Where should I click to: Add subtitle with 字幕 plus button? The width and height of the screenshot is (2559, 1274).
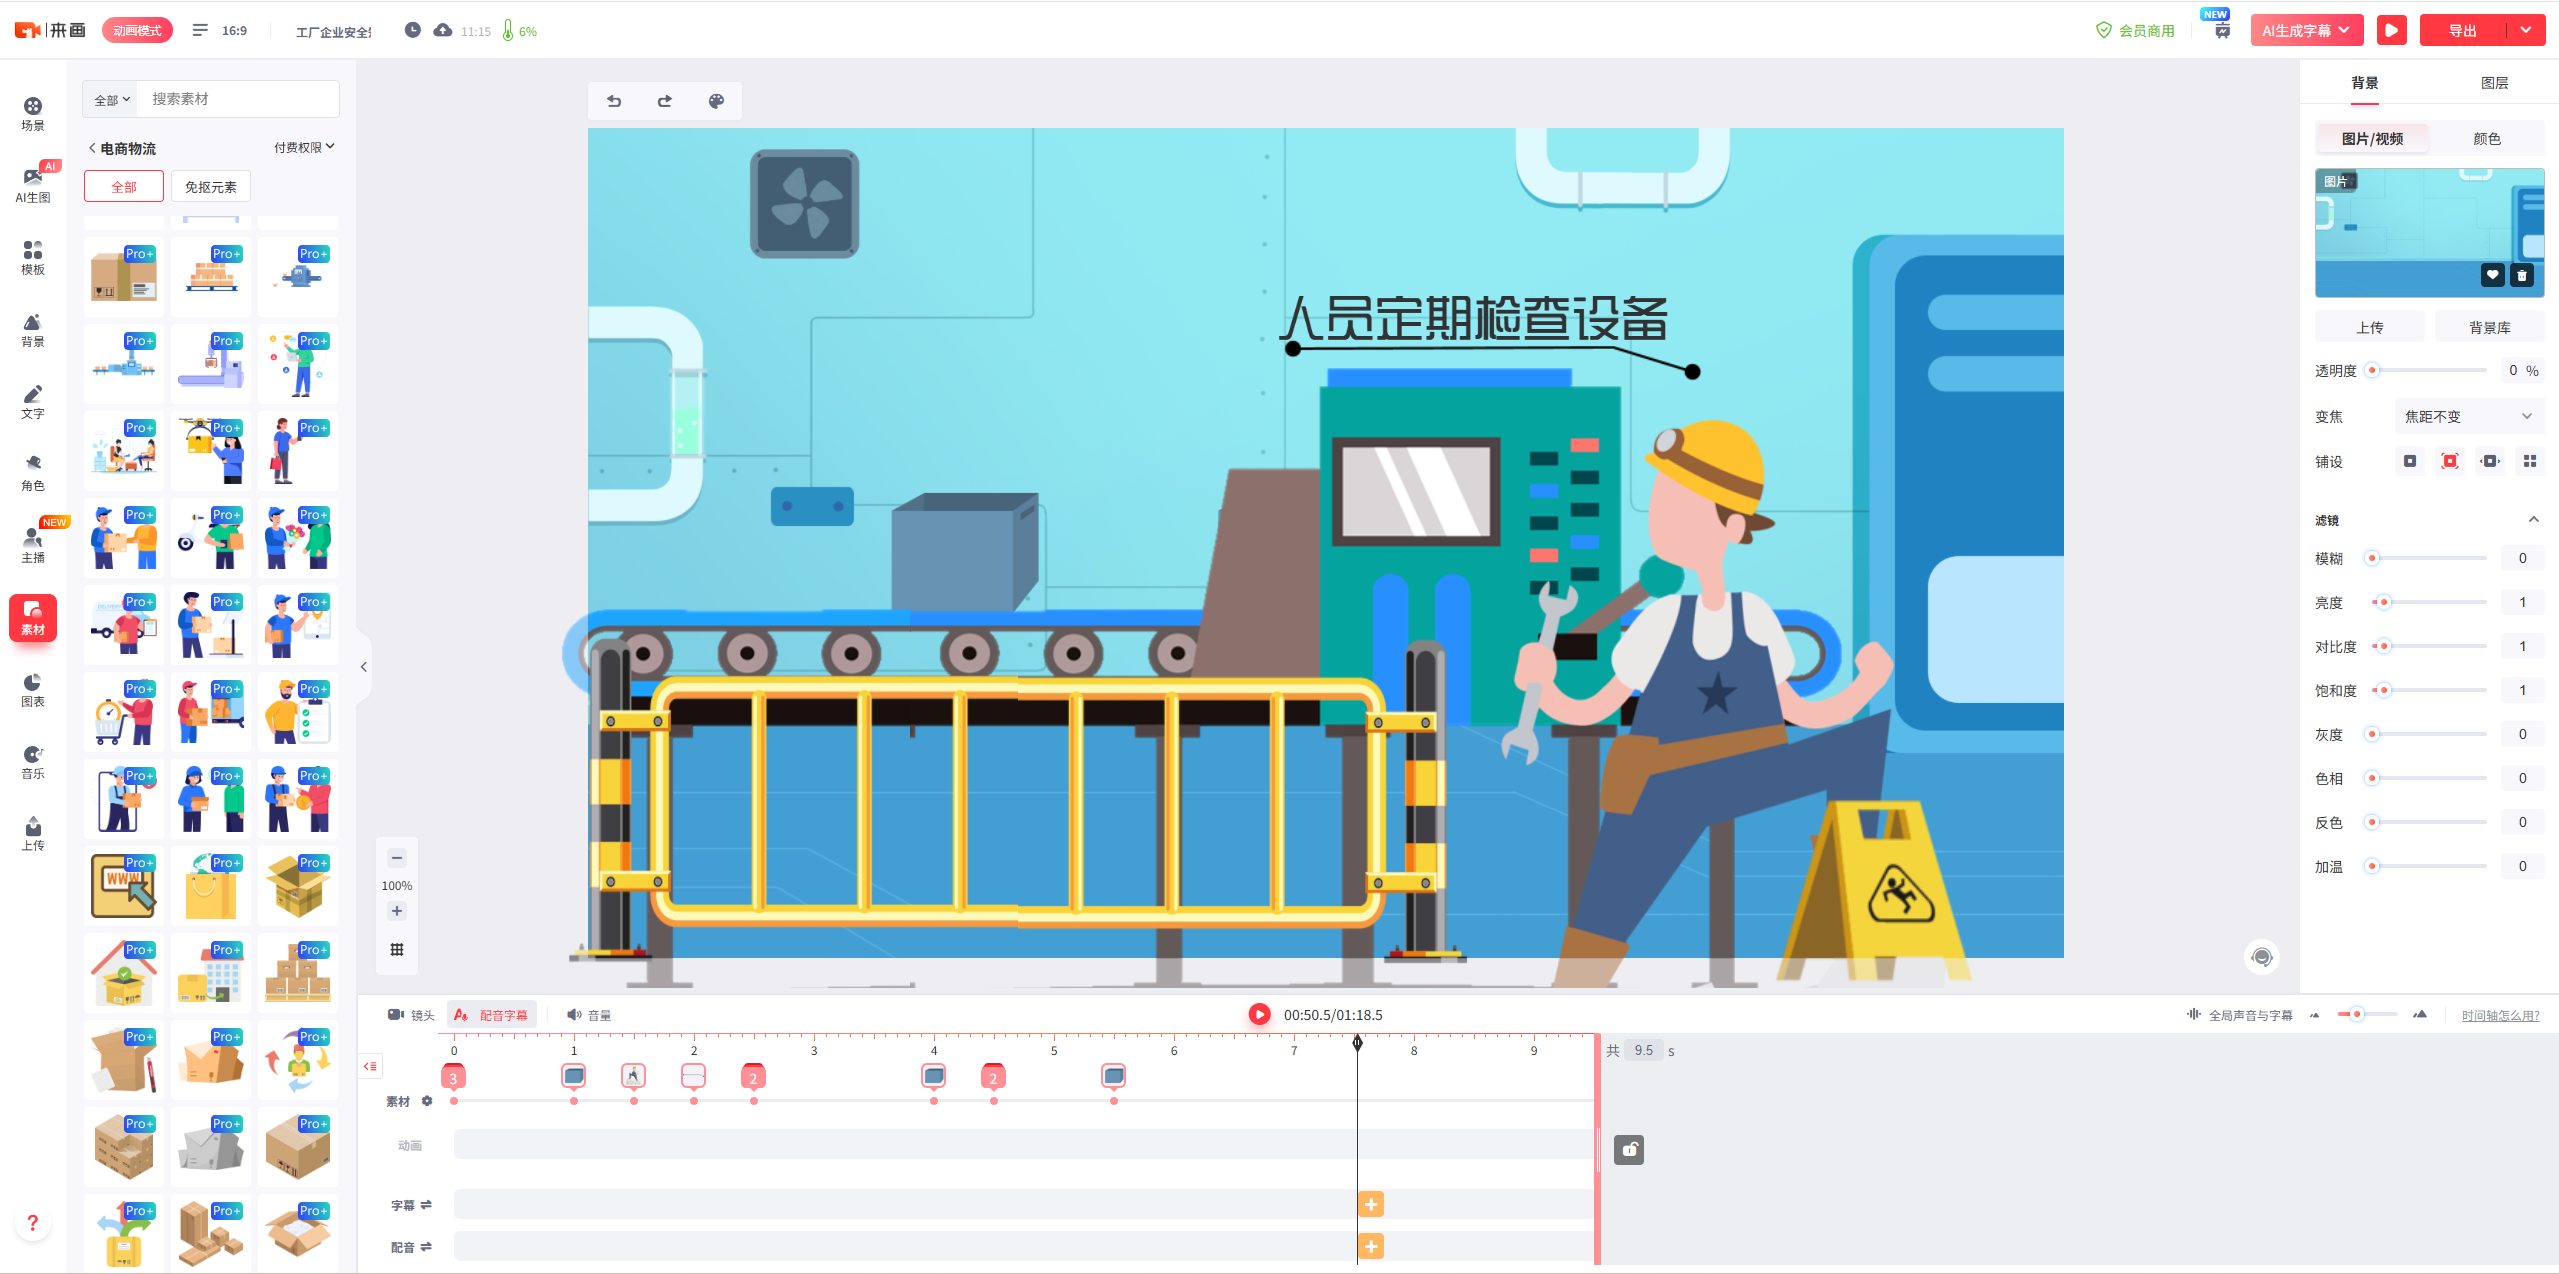1371,1205
